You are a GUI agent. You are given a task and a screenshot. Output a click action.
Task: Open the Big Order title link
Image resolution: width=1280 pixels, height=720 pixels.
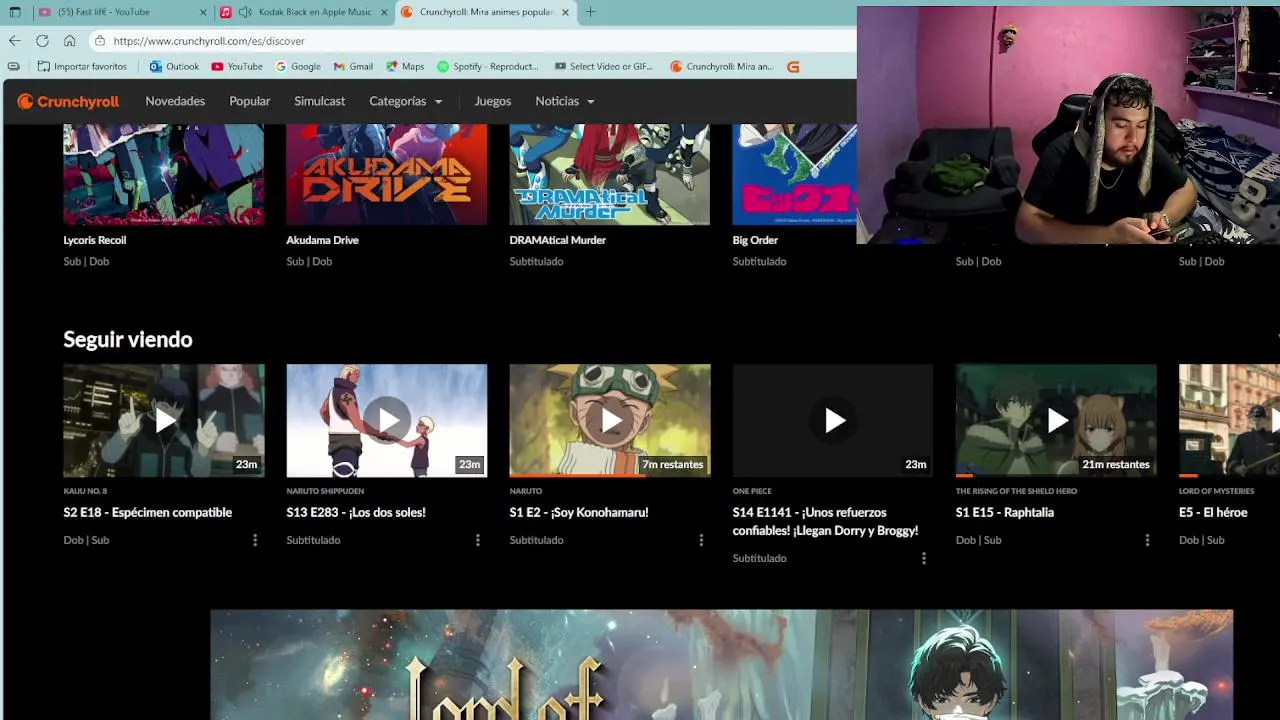[x=755, y=240]
